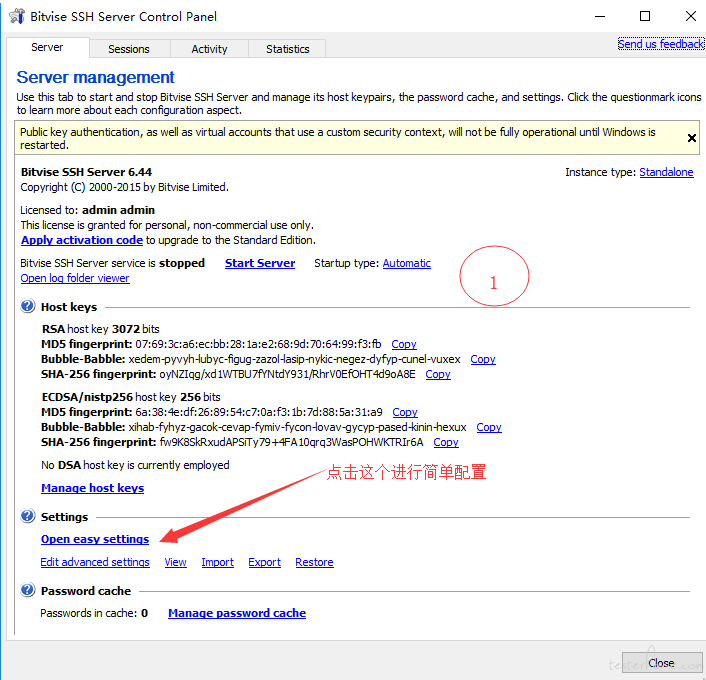Copy the ECDSA MD5 fingerprint
706x680 pixels.
tap(405, 412)
